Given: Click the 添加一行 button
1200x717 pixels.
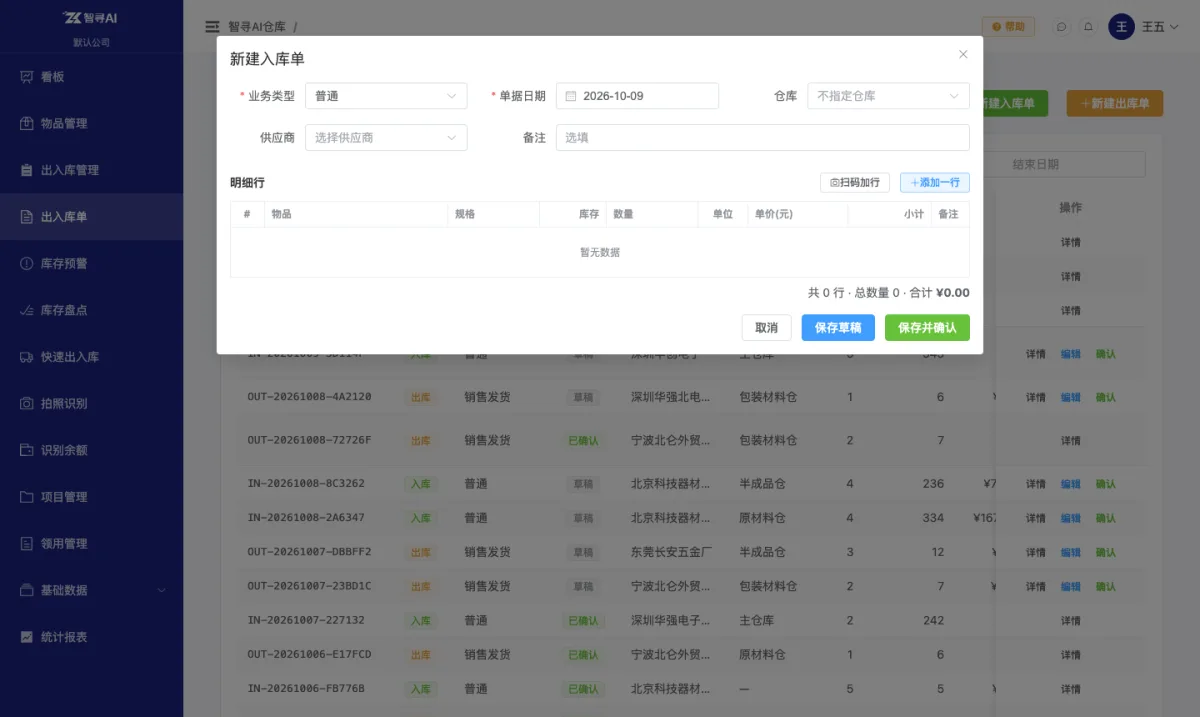Looking at the screenshot, I should click(x=934, y=183).
